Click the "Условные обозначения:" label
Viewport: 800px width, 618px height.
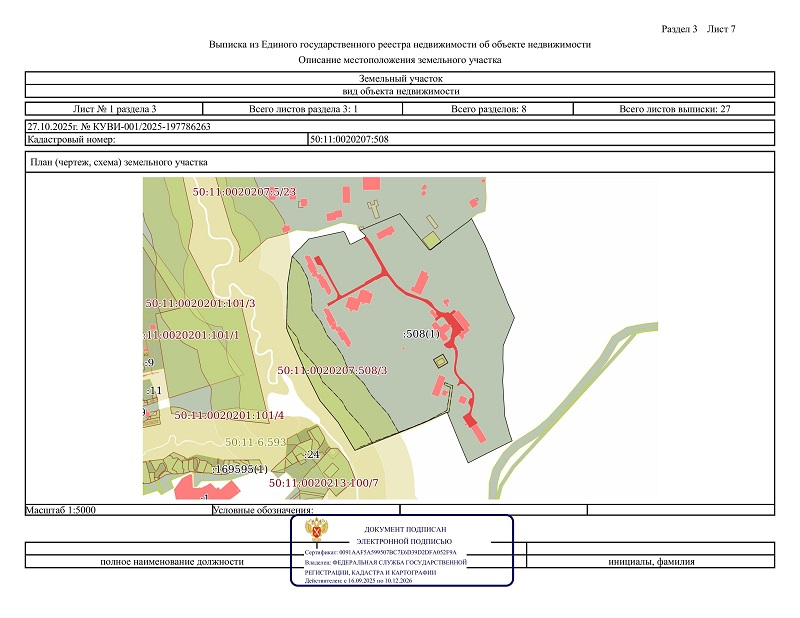[263, 509]
